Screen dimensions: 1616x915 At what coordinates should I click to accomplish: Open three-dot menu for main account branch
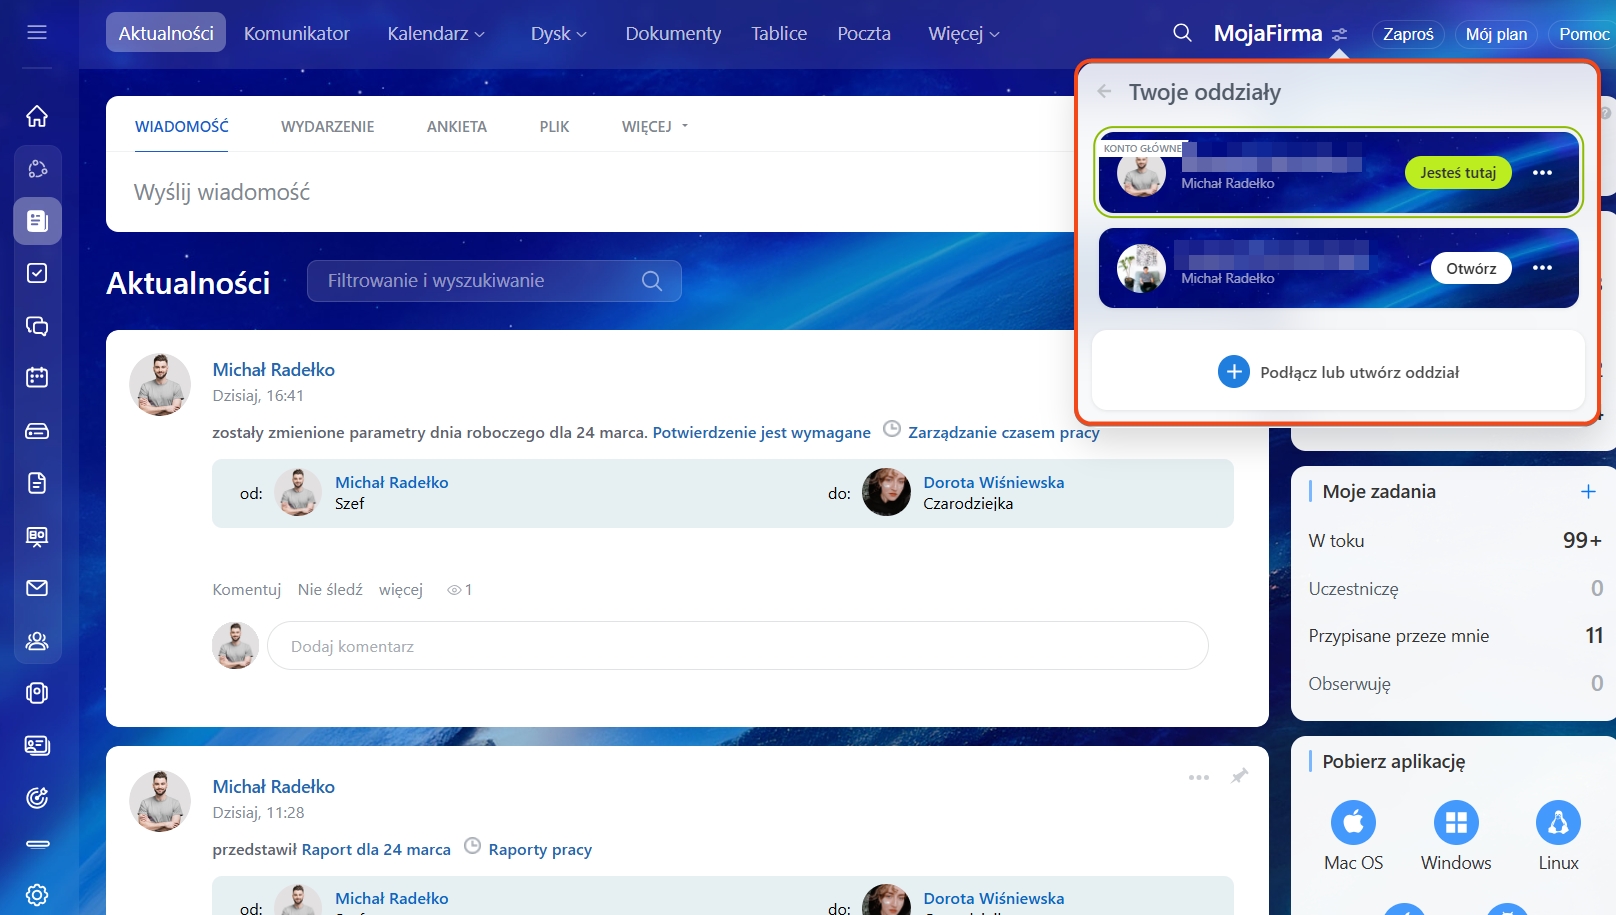tap(1542, 173)
